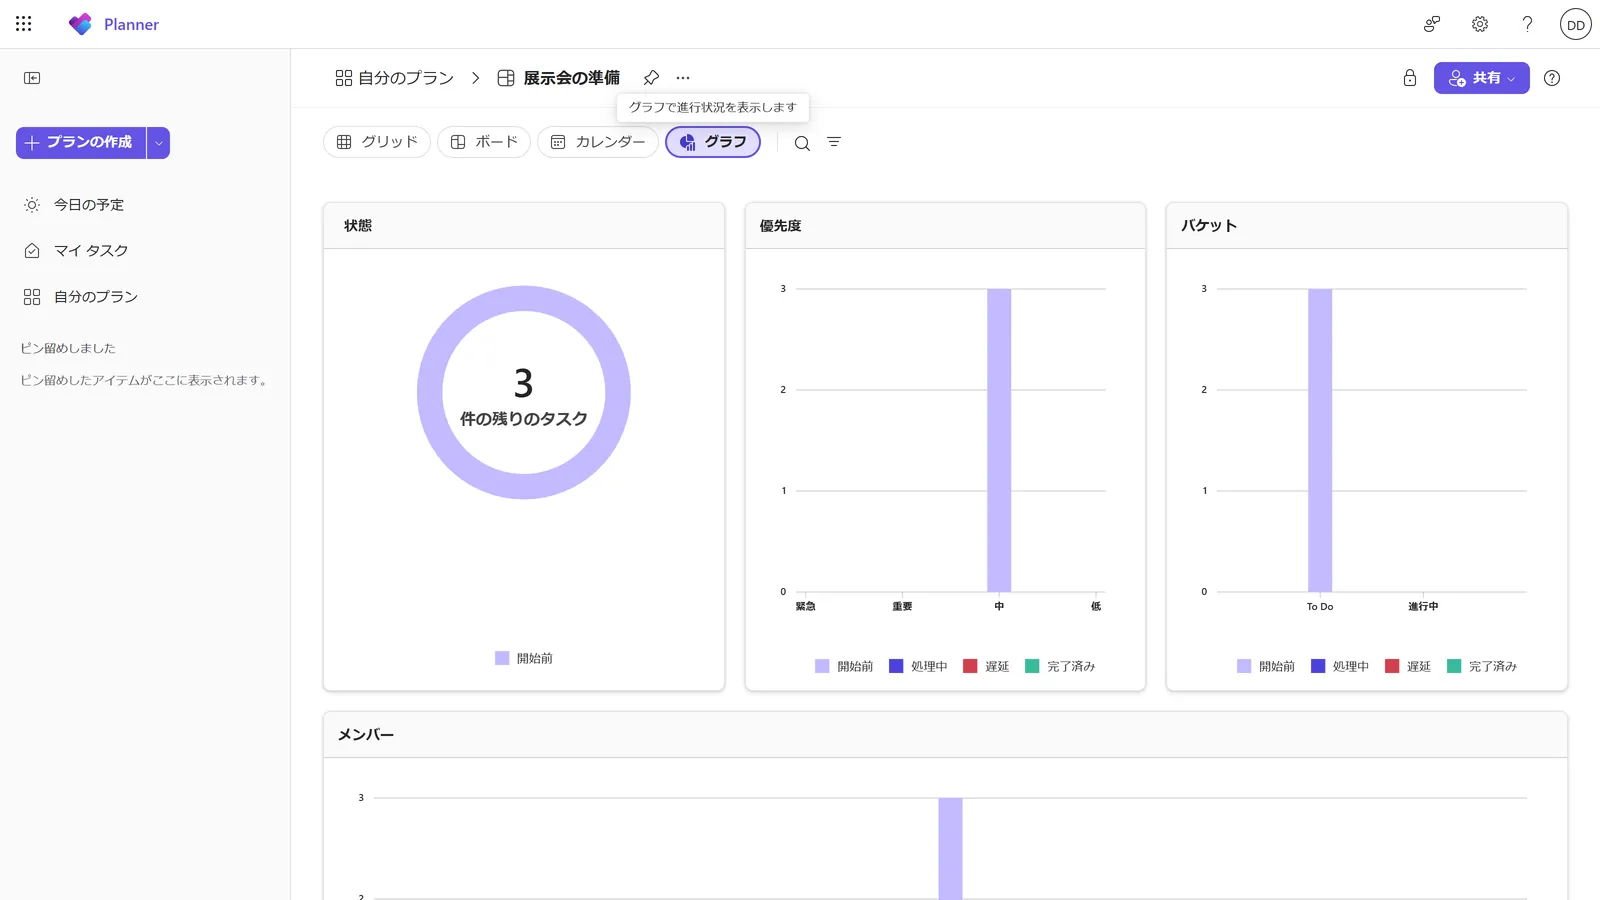1600x900 pixels.
Task: Open the filter icon
Action: (x=834, y=142)
